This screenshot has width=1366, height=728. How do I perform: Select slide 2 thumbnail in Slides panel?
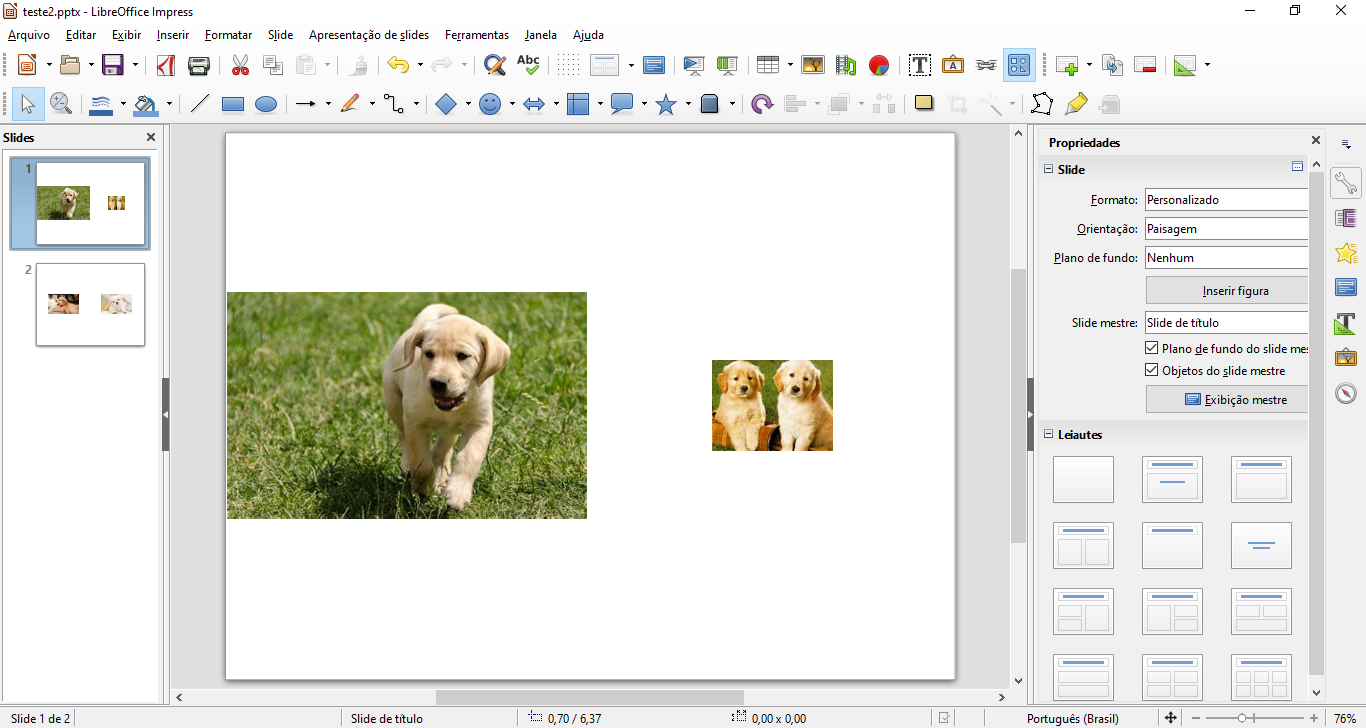[x=90, y=304]
